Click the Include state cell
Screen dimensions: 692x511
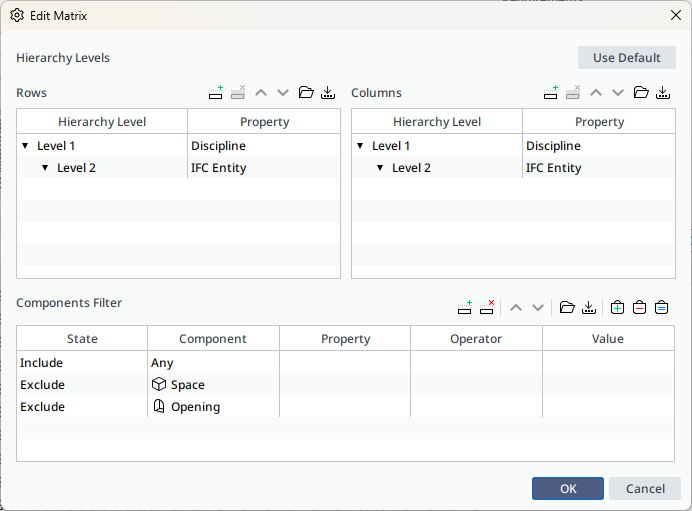click(82, 362)
